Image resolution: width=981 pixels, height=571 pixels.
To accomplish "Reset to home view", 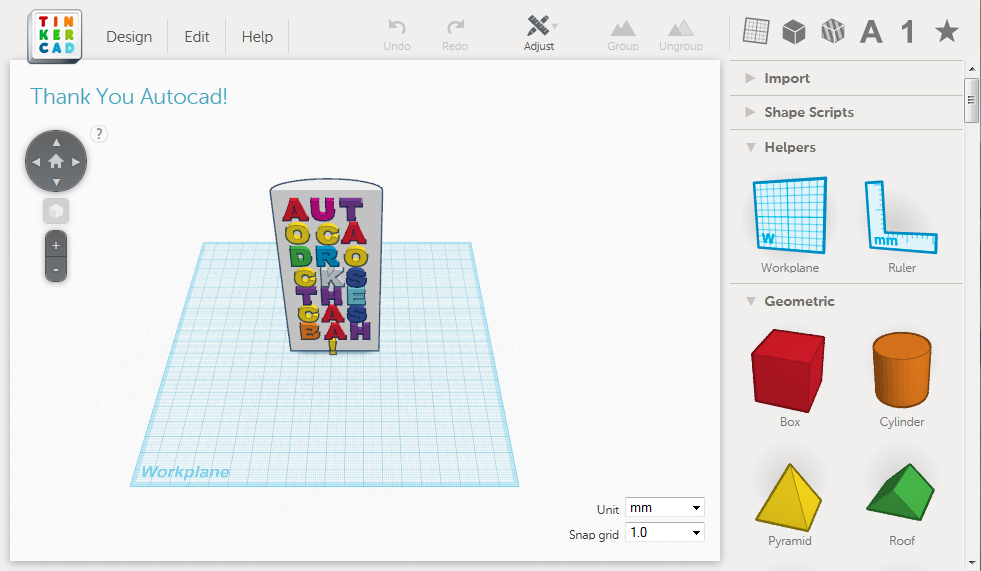I will click(x=56, y=161).
